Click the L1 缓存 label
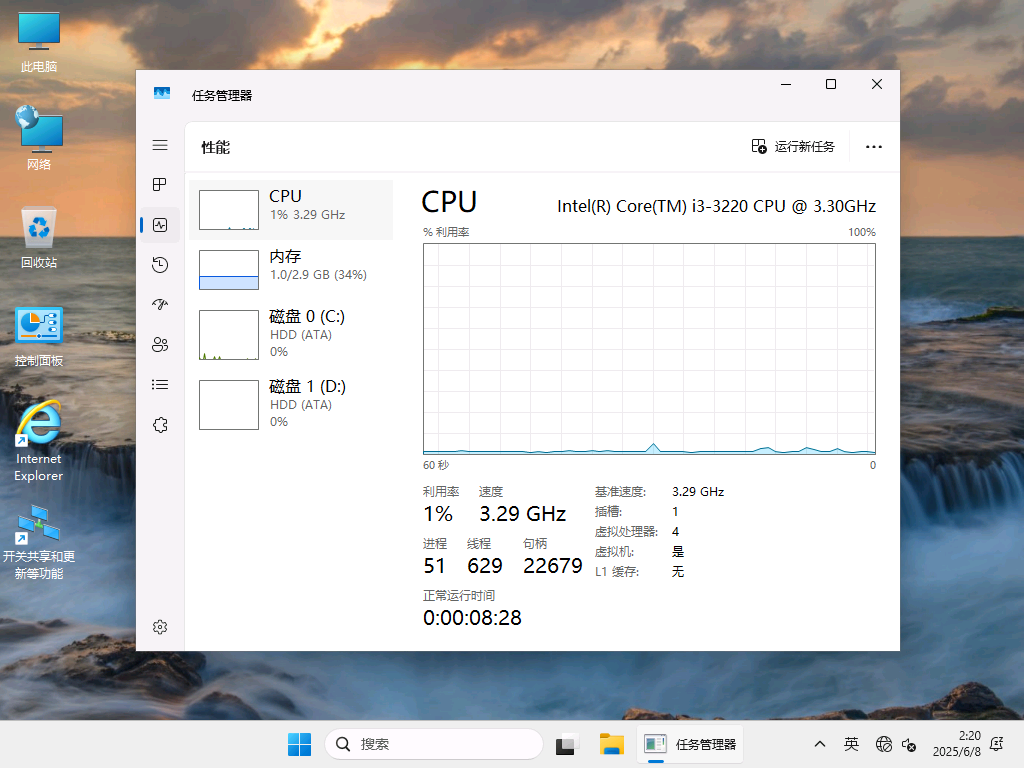 tap(616, 571)
